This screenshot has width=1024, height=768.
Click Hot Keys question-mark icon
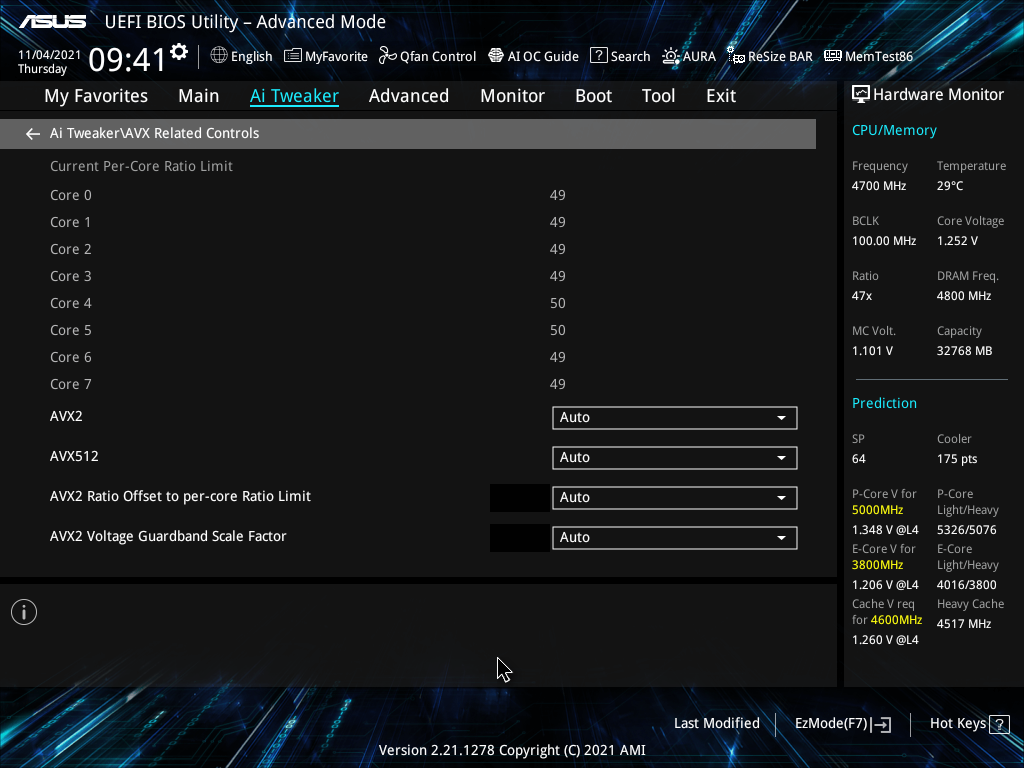coord(999,724)
